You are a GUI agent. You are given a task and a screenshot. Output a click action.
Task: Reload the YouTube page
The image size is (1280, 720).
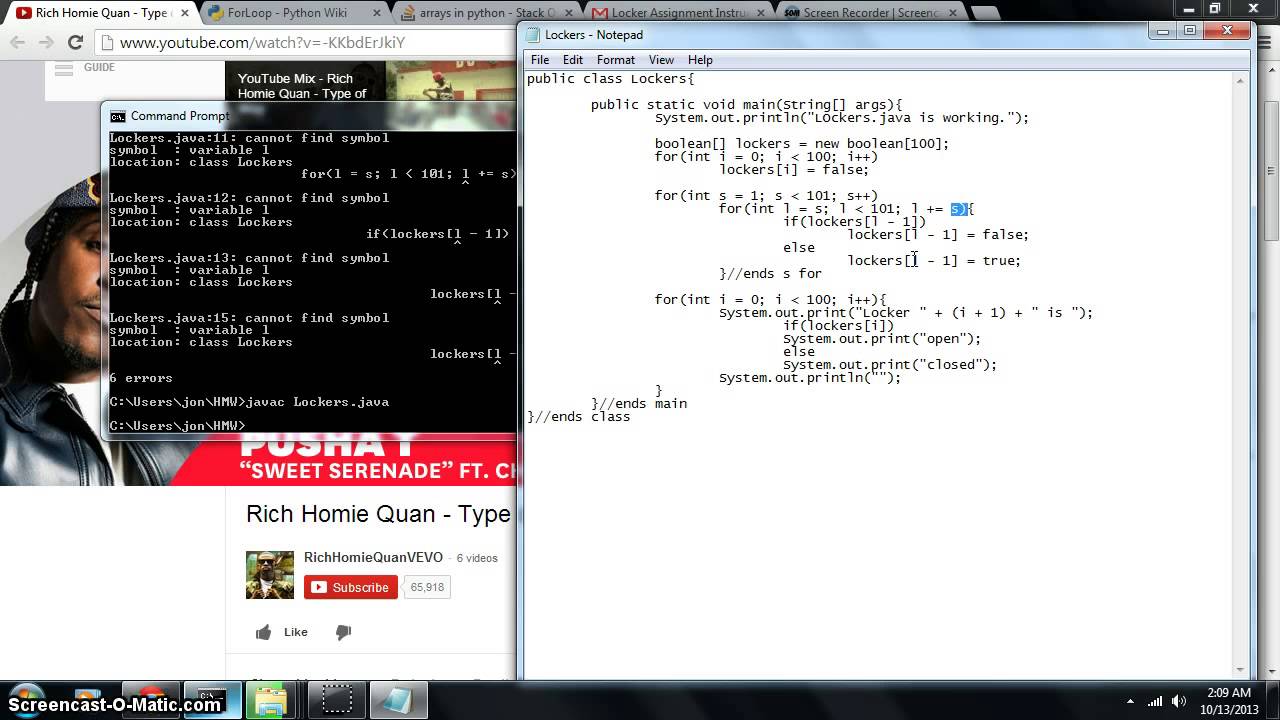[75, 43]
